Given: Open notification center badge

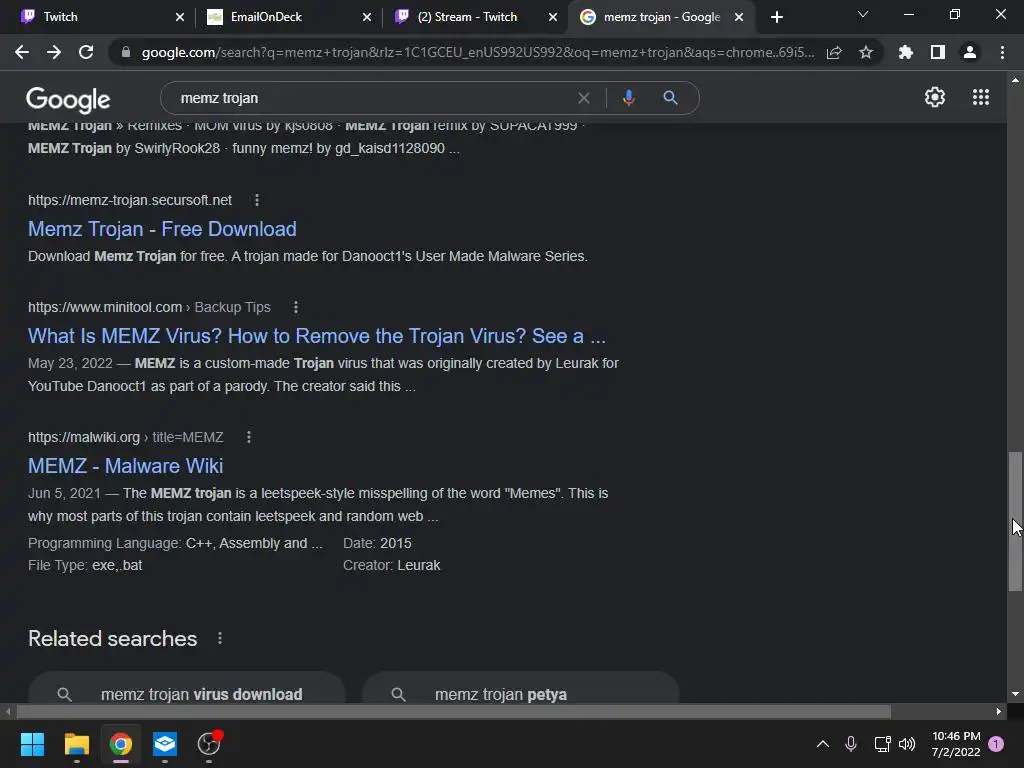Looking at the screenshot, I should [x=996, y=744].
